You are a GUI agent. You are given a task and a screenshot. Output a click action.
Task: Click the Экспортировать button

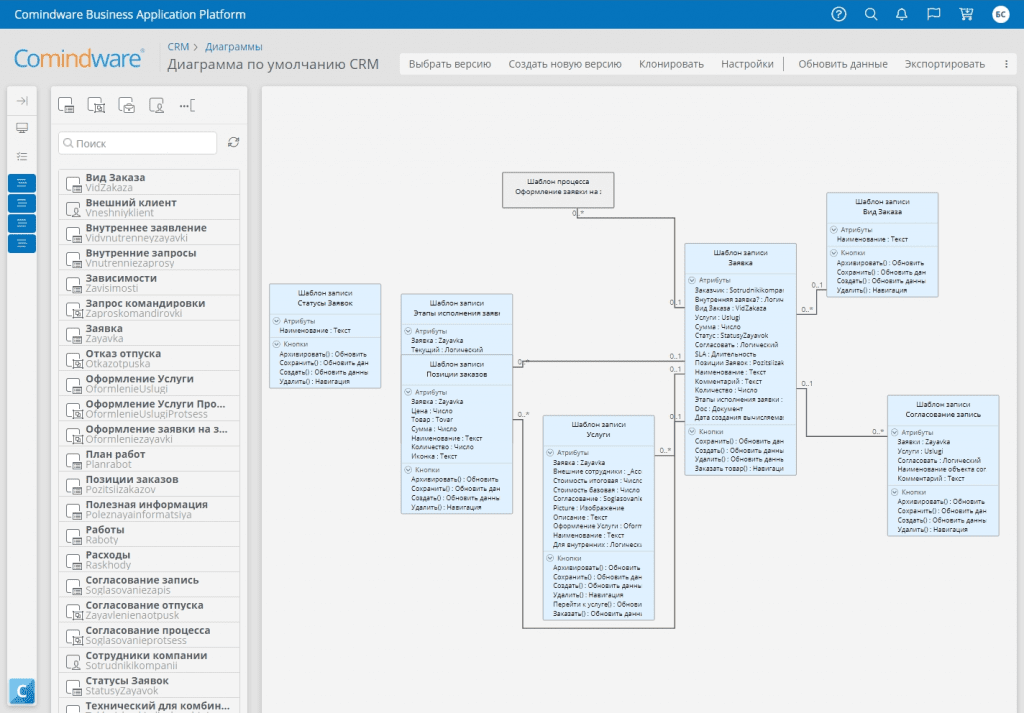coord(944,64)
